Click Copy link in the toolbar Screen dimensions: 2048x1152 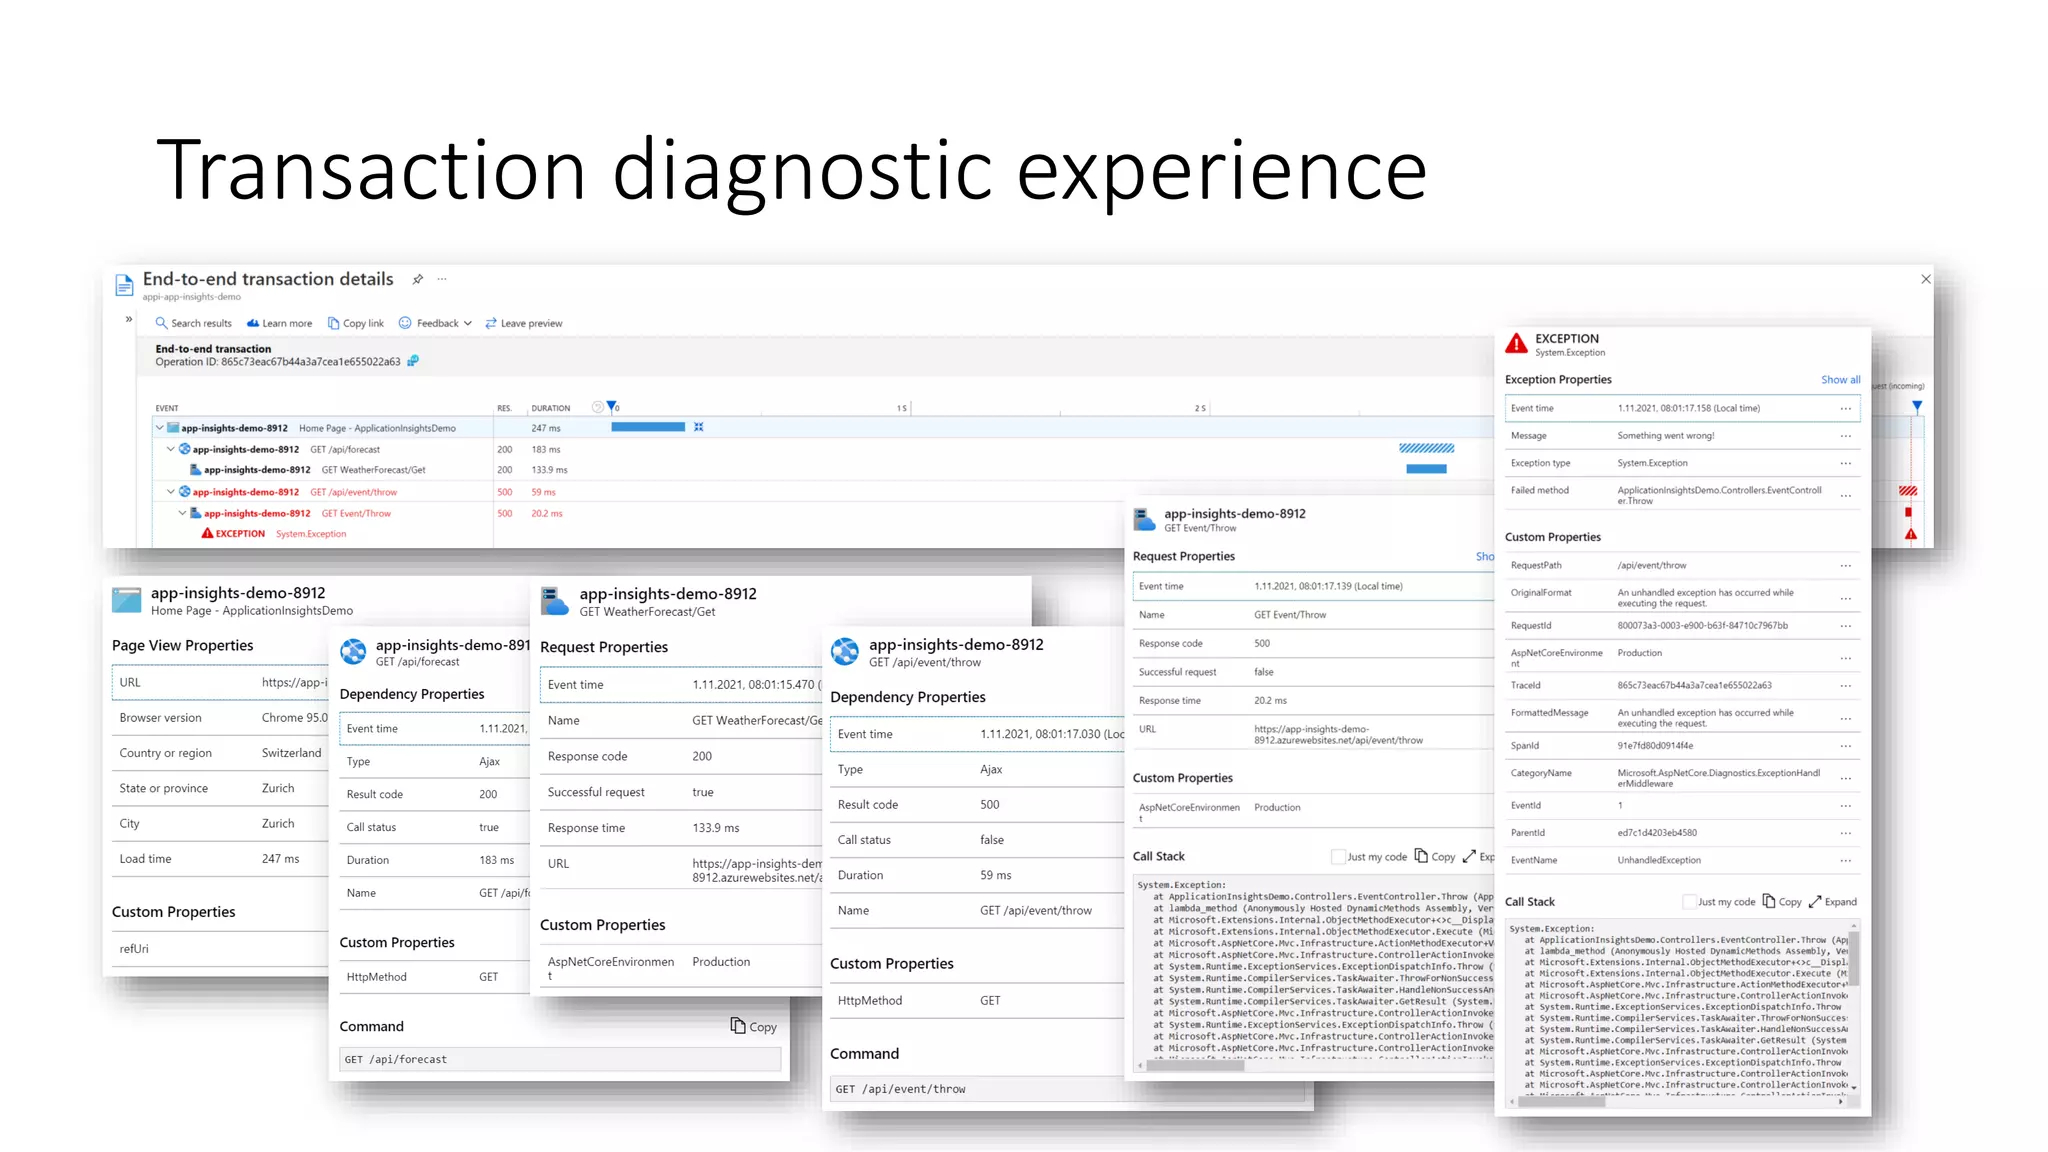(356, 323)
